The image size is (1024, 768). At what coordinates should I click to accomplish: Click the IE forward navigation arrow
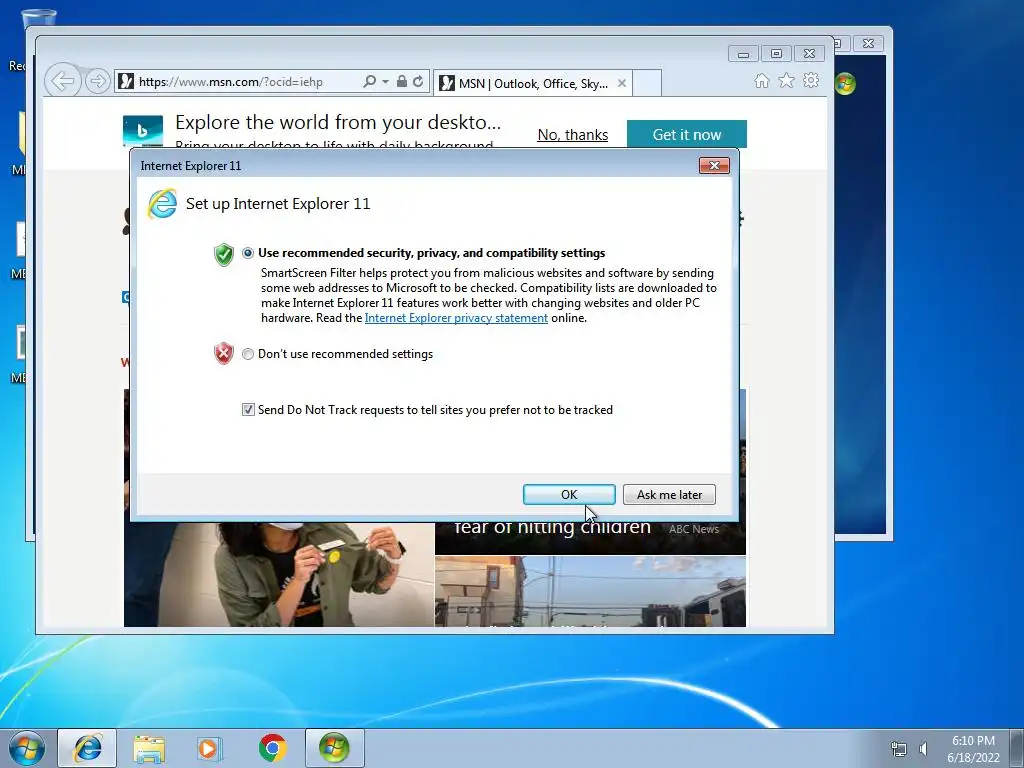point(98,82)
